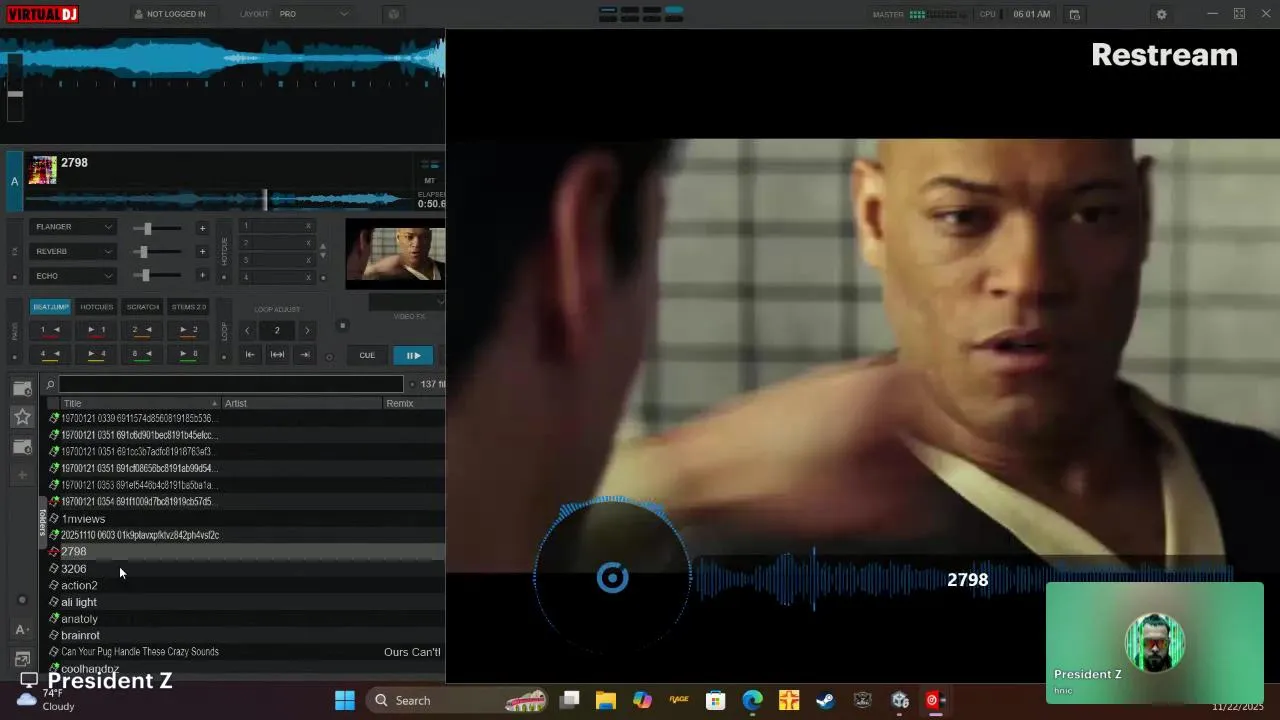Jump back 2 beats pad
The width and height of the screenshot is (1280, 720).
pos(142,330)
